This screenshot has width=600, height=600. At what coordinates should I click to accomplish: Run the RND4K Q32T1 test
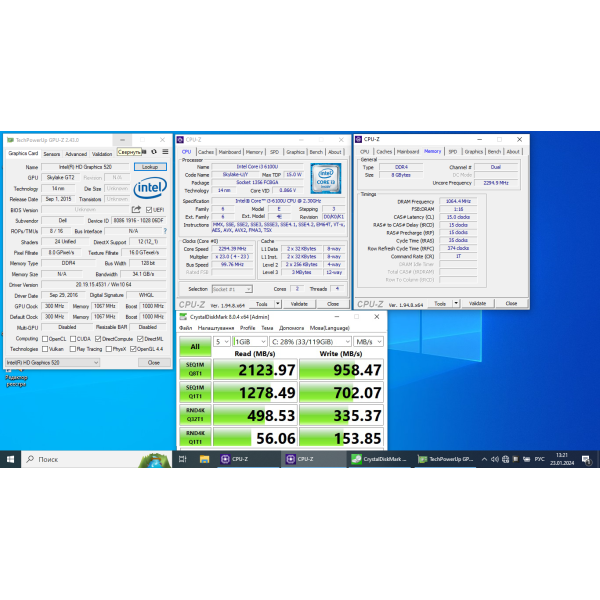(x=195, y=415)
